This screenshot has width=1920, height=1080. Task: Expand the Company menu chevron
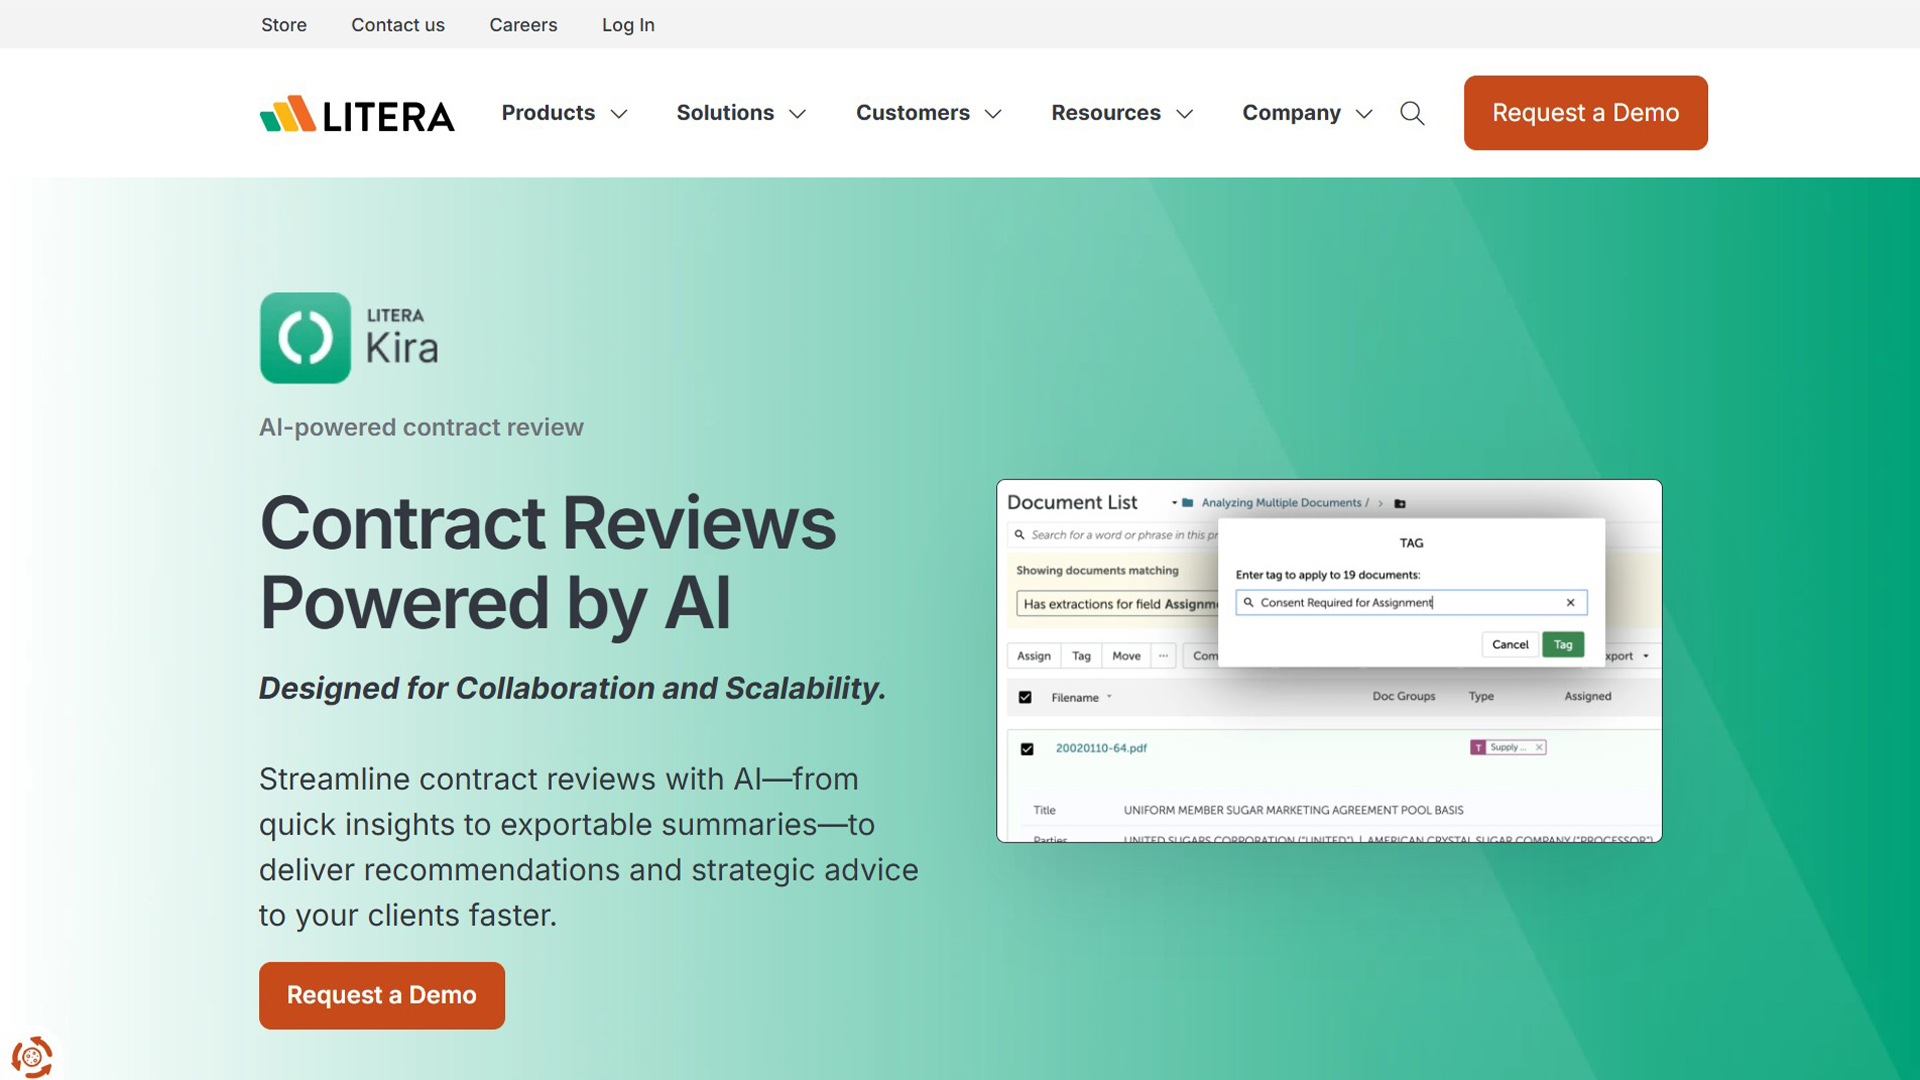point(1364,114)
